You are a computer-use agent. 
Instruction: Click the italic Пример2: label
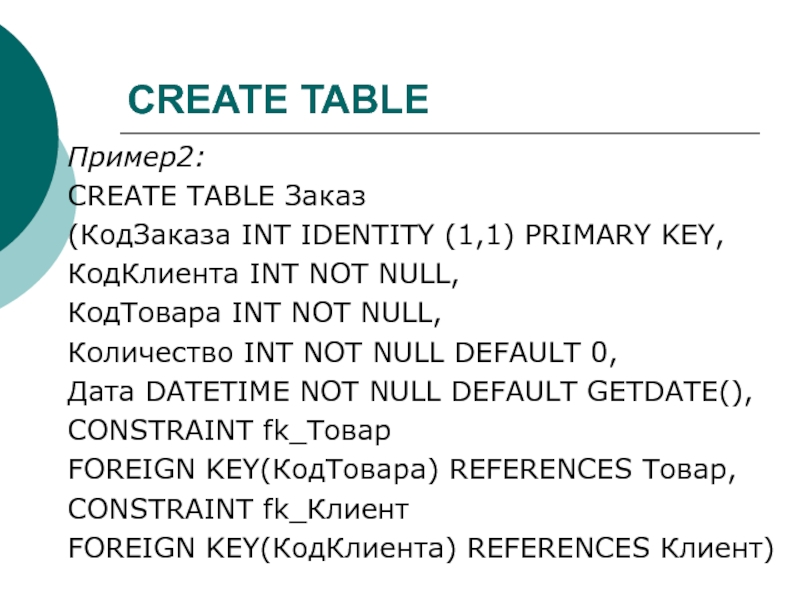point(136,157)
